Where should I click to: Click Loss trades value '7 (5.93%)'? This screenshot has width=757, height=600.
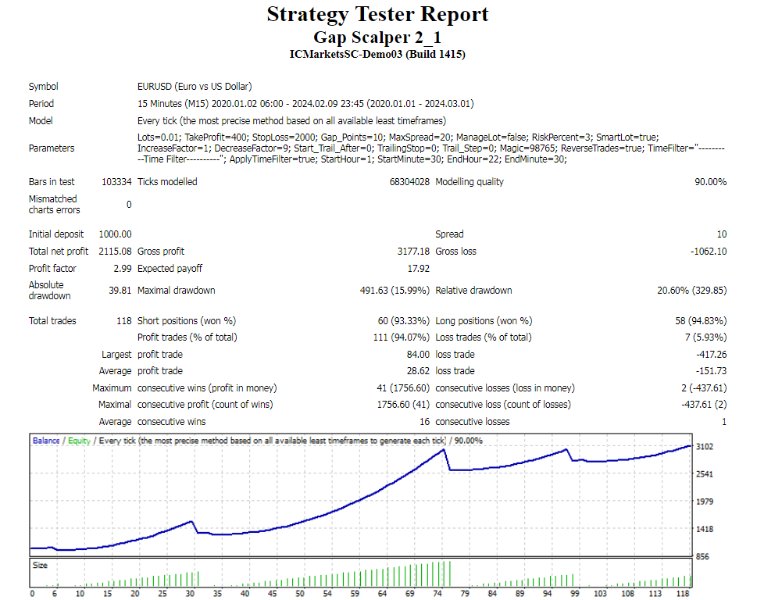click(x=706, y=337)
